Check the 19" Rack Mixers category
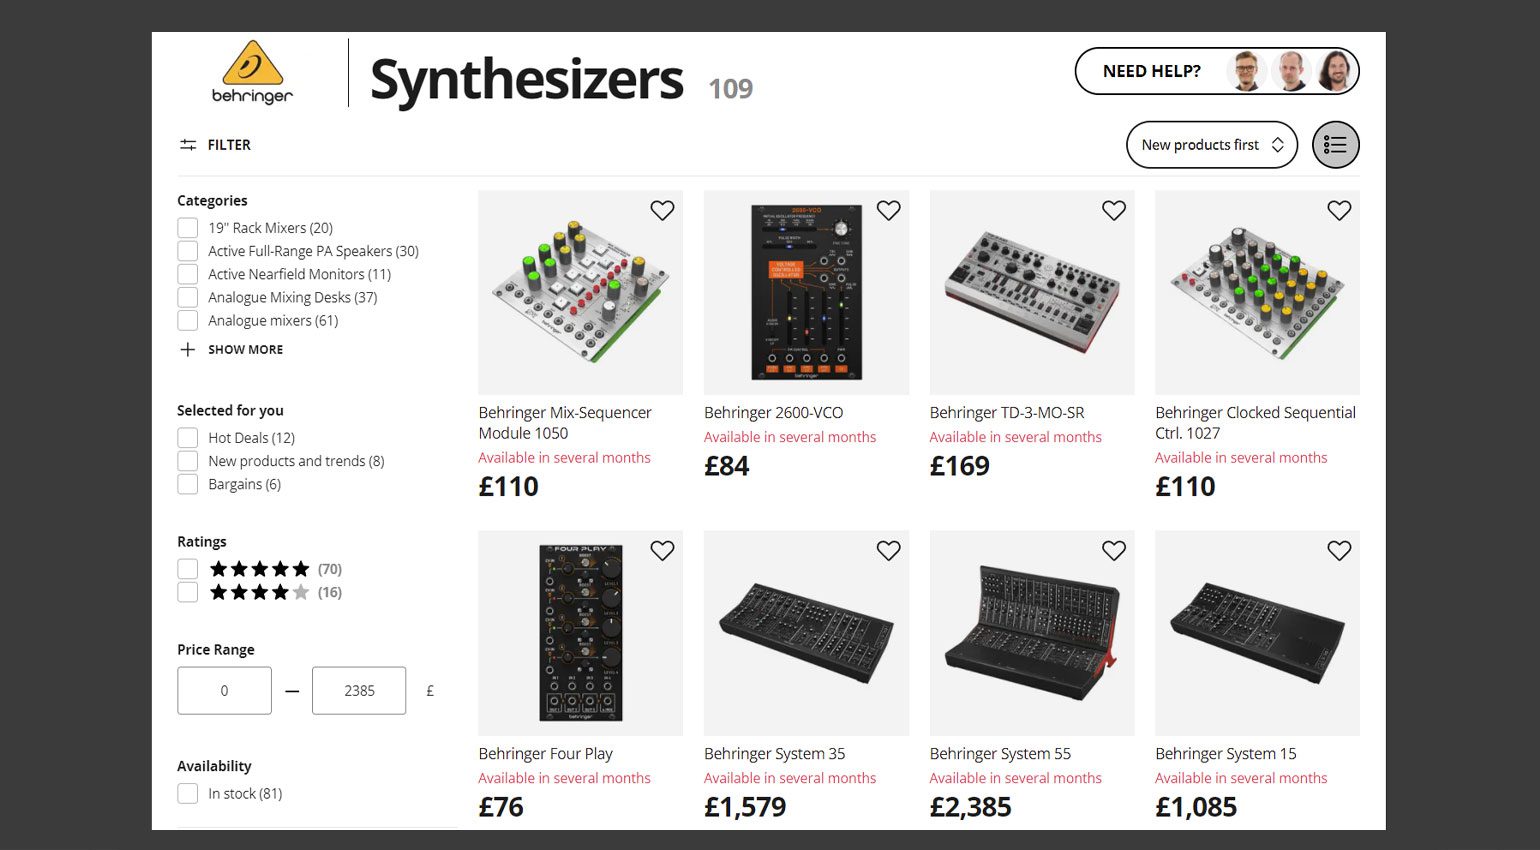This screenshot has height=850, width=1540. [187, 228]
